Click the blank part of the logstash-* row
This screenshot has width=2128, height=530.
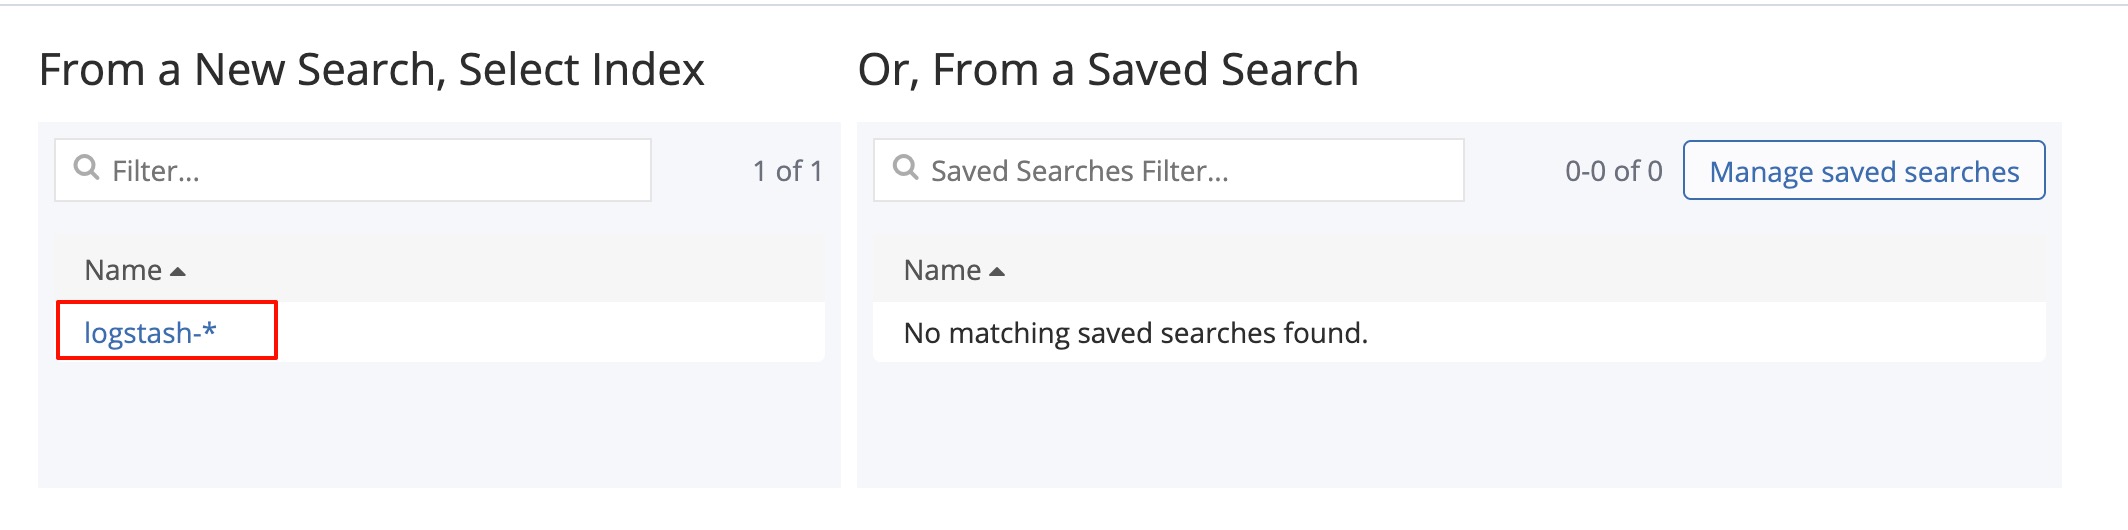click(550, 332)
